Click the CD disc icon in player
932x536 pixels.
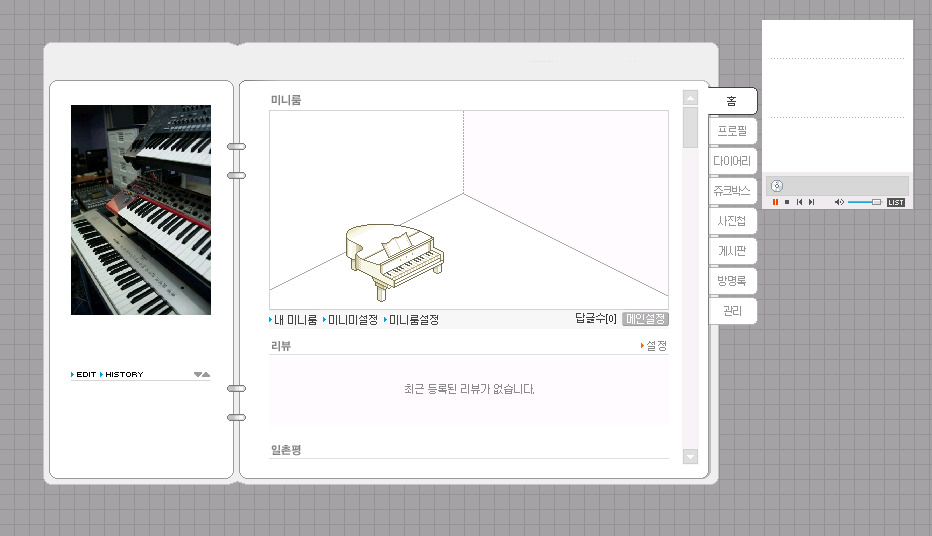point(777,186)
